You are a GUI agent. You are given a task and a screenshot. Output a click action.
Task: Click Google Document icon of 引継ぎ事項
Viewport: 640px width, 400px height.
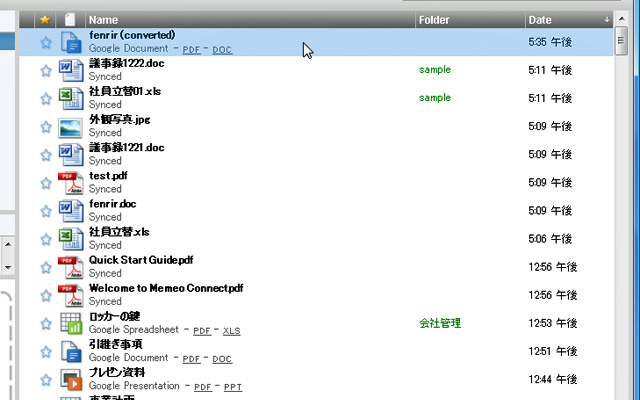[x=71, y=352]
